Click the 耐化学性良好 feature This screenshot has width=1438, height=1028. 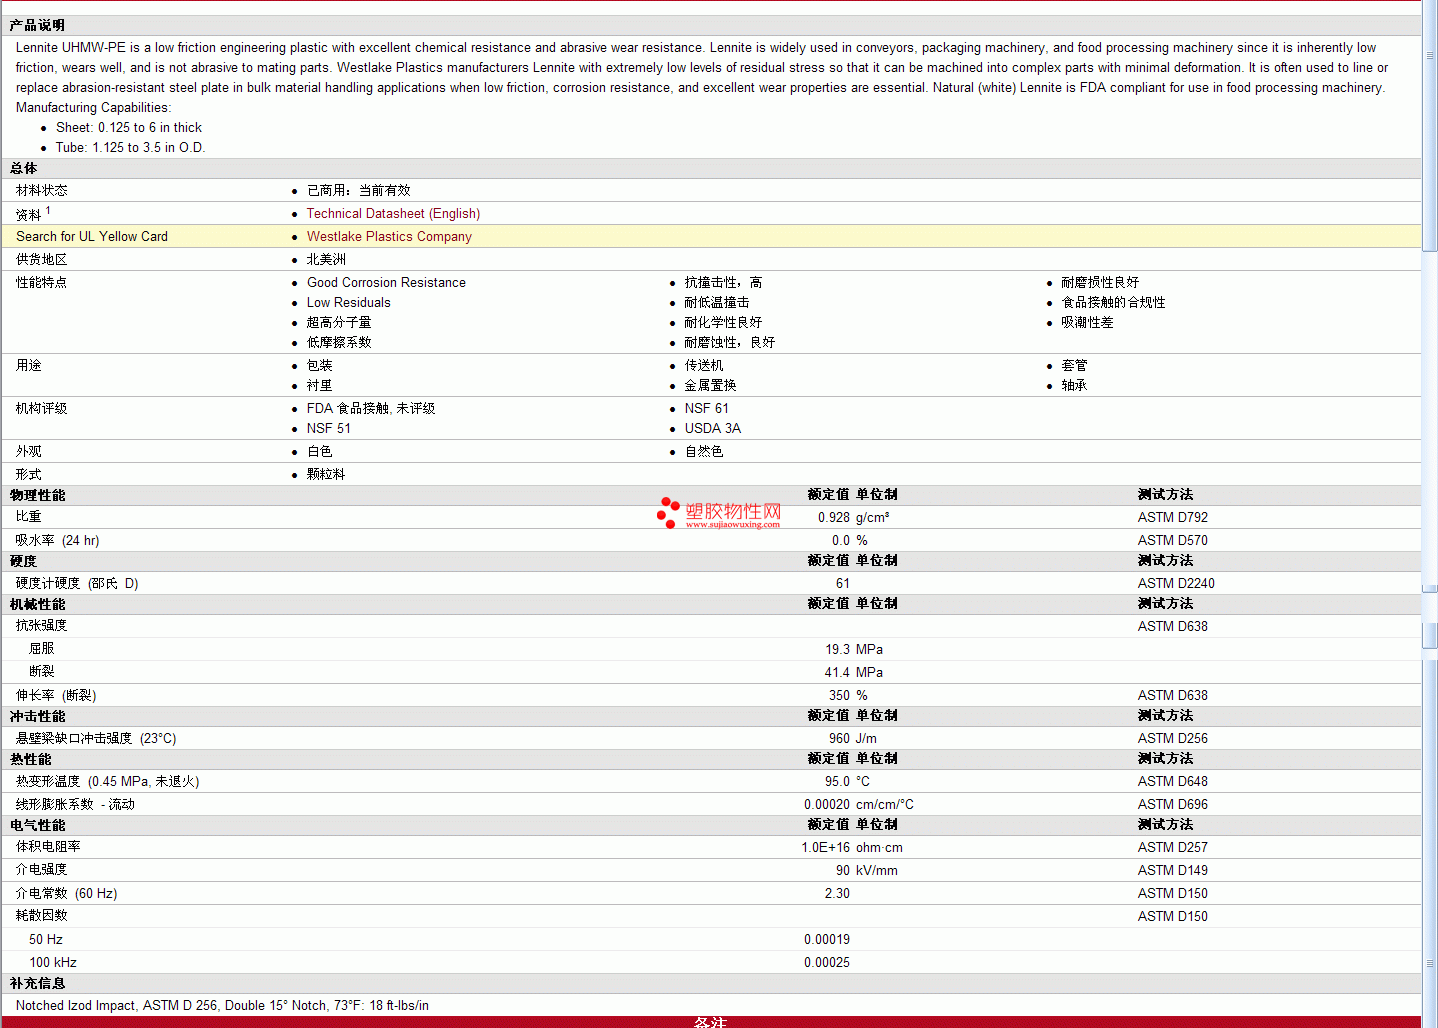(723, 322)
